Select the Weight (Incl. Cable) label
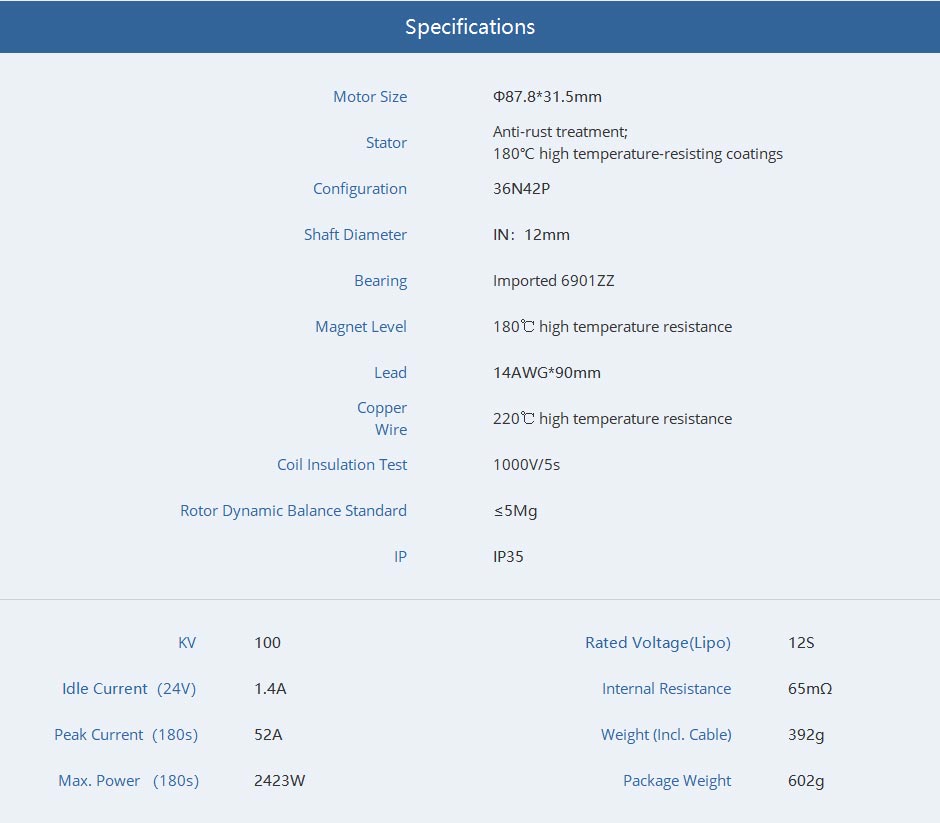940x823 pixels. point(666,735)
